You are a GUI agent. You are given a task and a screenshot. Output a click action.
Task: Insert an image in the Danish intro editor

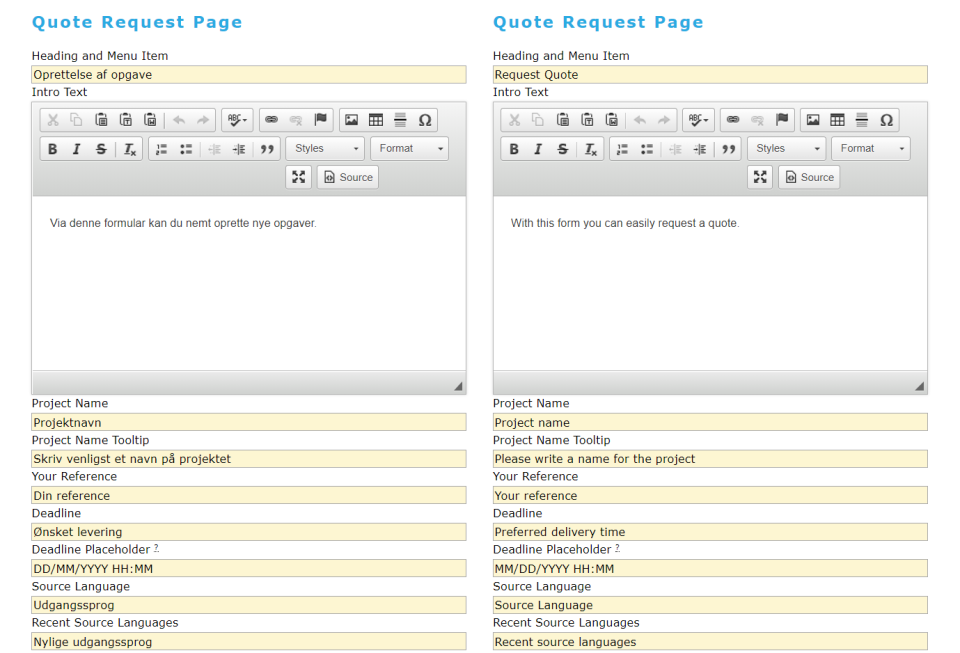click(351, 120)
